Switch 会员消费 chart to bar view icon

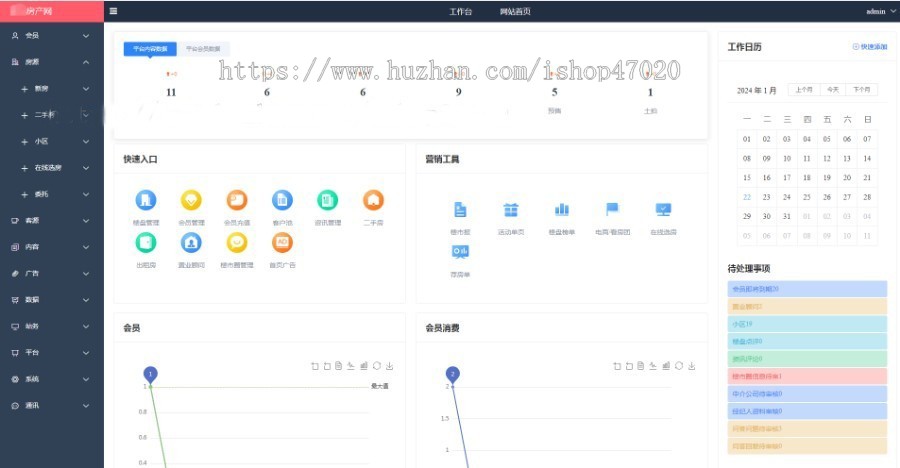click(x=666, y=366)
